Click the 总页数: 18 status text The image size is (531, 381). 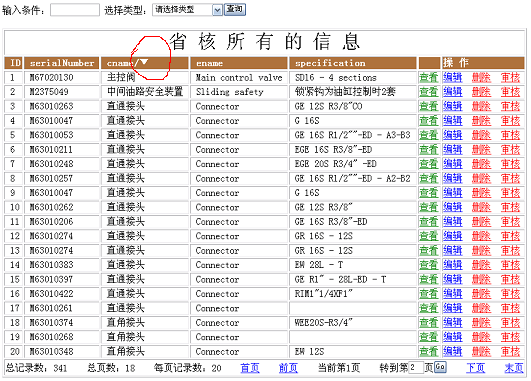(111, 368)
